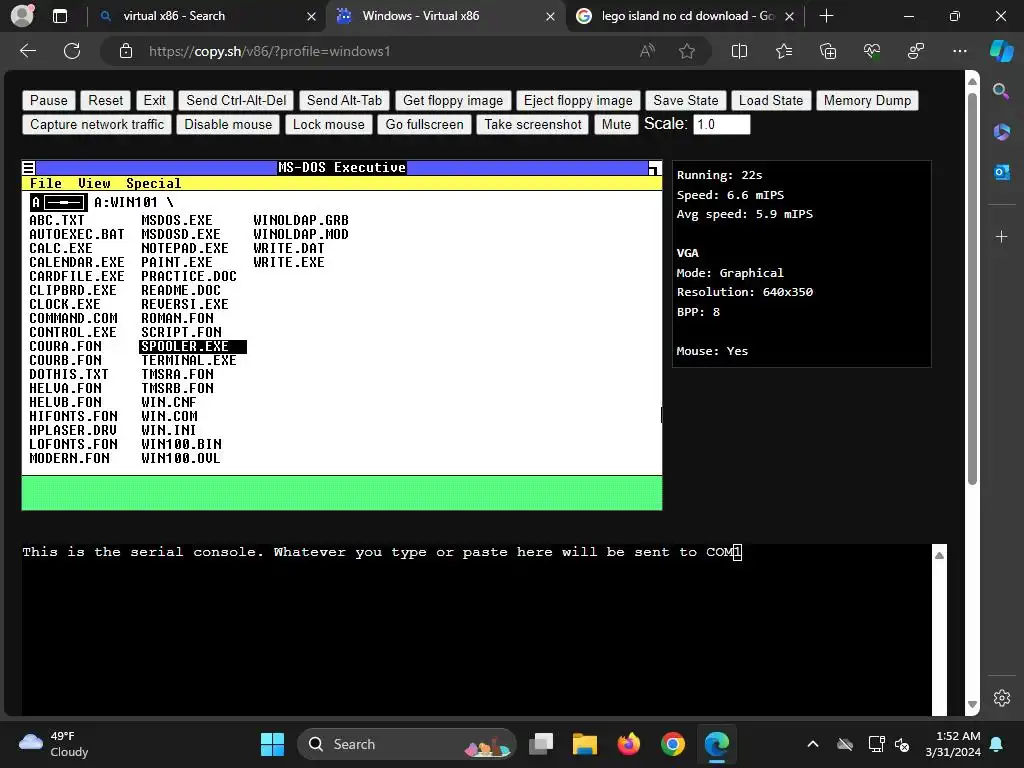Click the serial console text area

(x=477, y=630)
